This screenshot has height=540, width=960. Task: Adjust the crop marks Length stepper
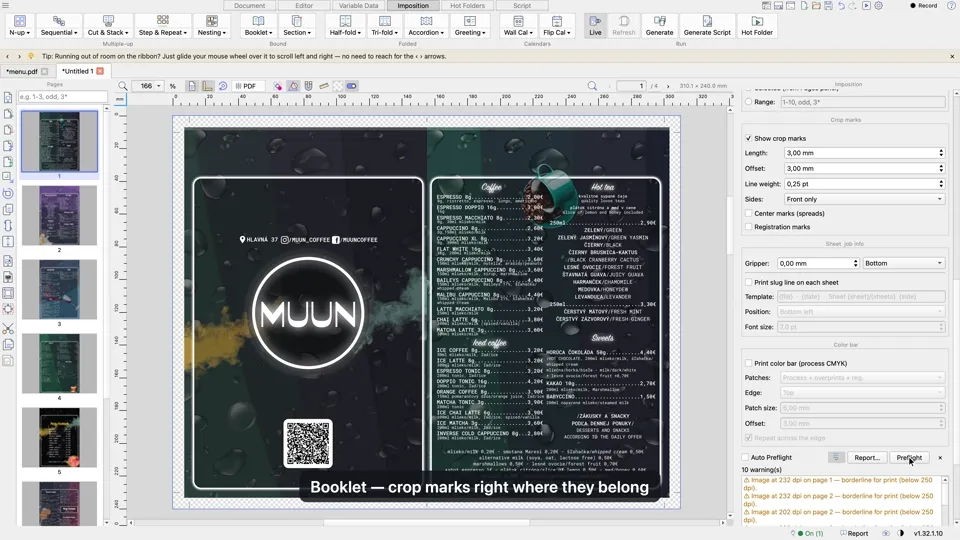point(941,153)
